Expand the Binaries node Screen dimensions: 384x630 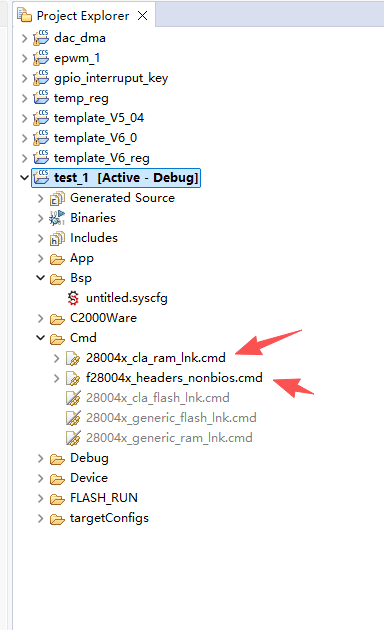click(40, 218)
